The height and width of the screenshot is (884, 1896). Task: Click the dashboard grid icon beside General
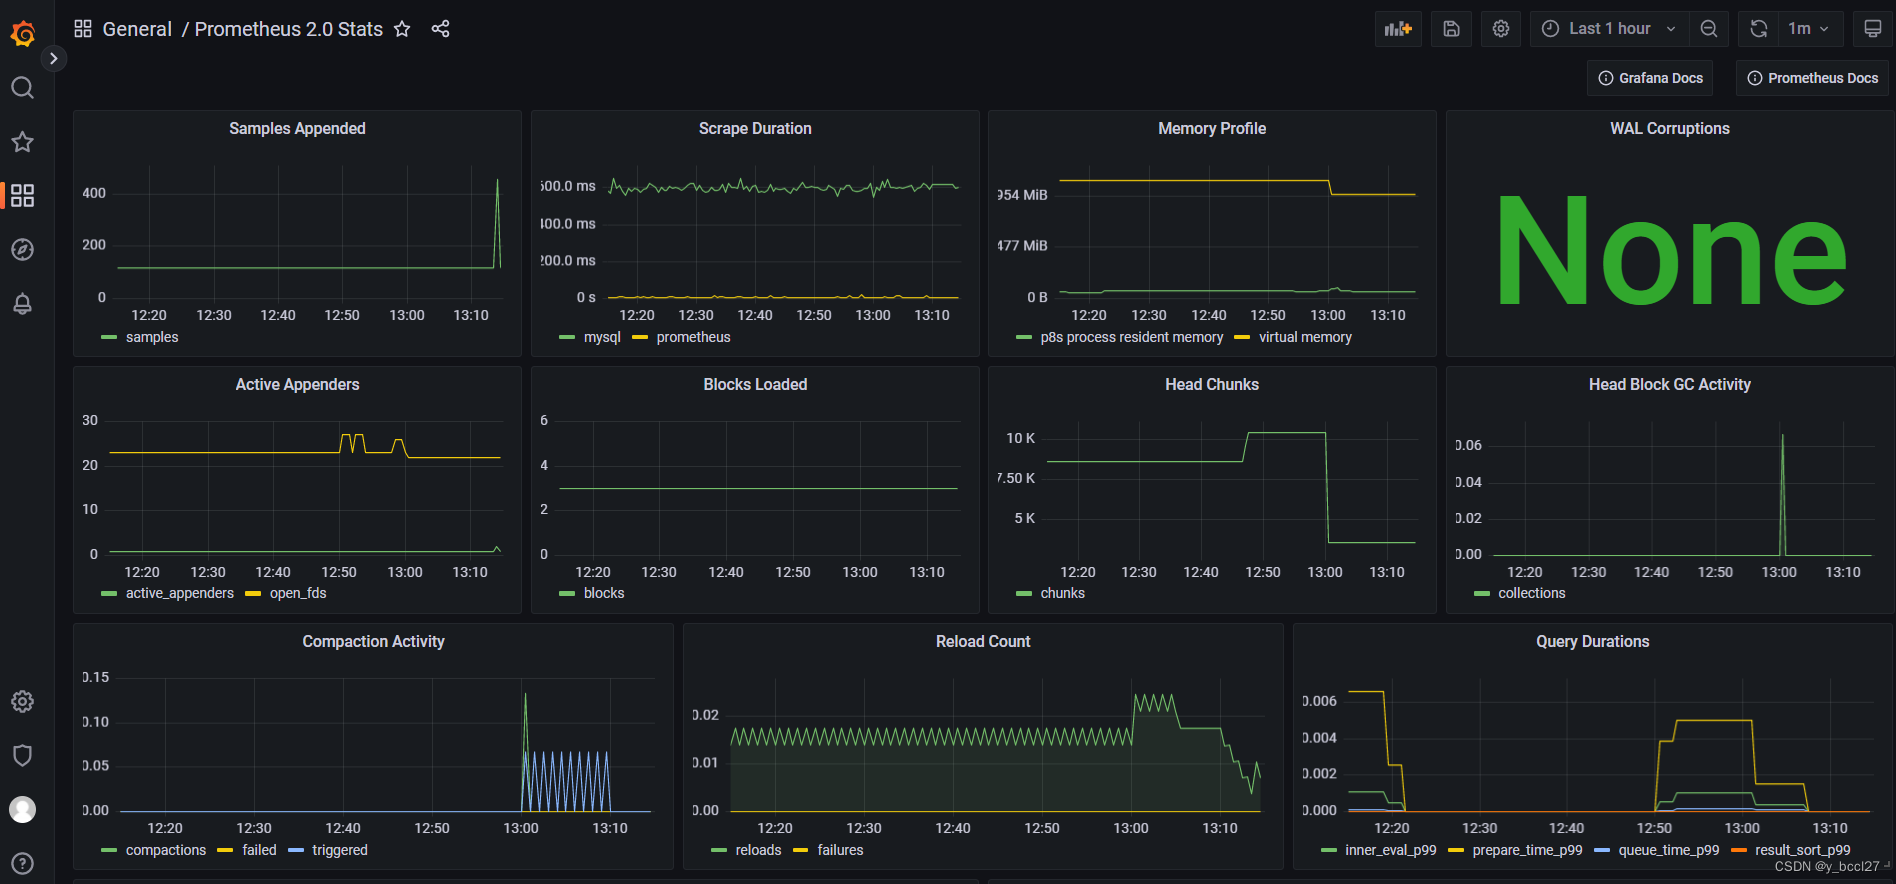[83, 29]
